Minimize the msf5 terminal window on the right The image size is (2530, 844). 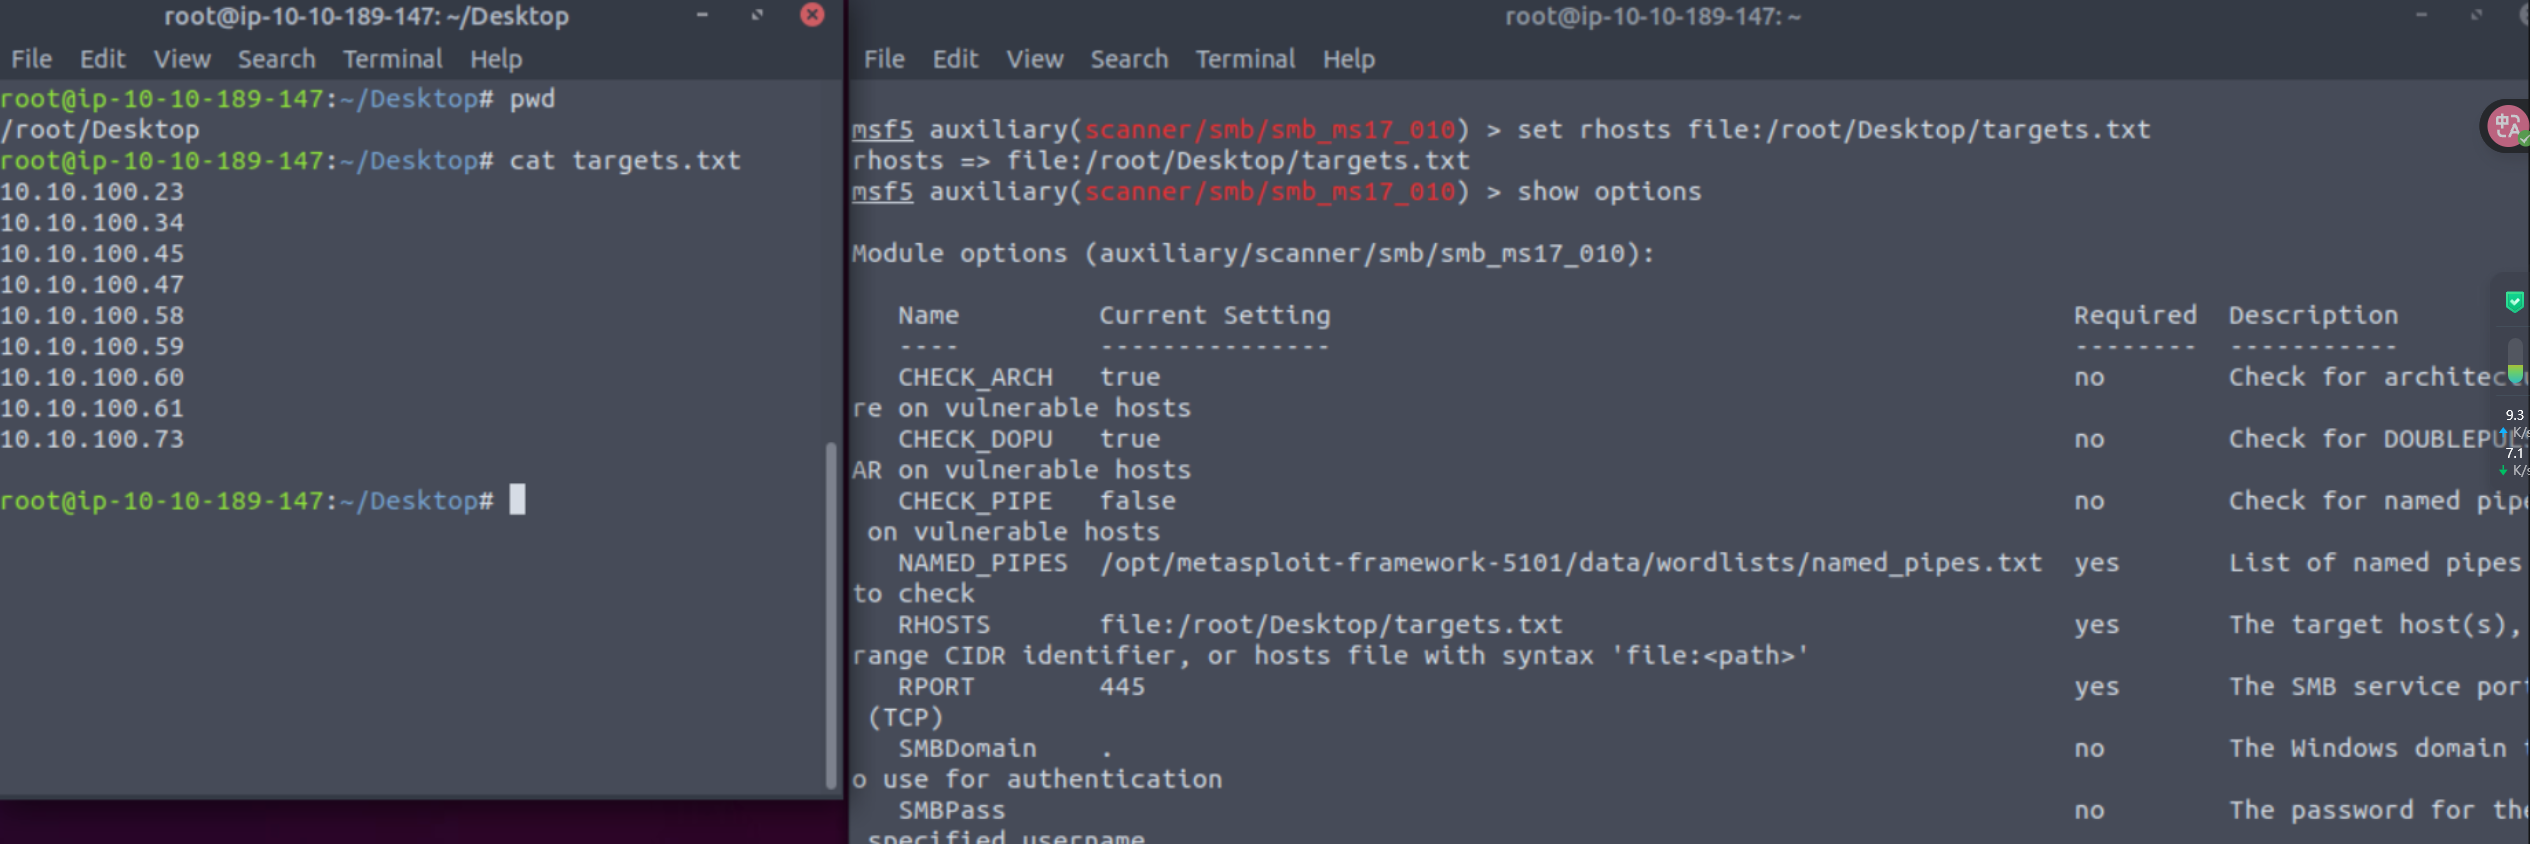coord(2421,15)
